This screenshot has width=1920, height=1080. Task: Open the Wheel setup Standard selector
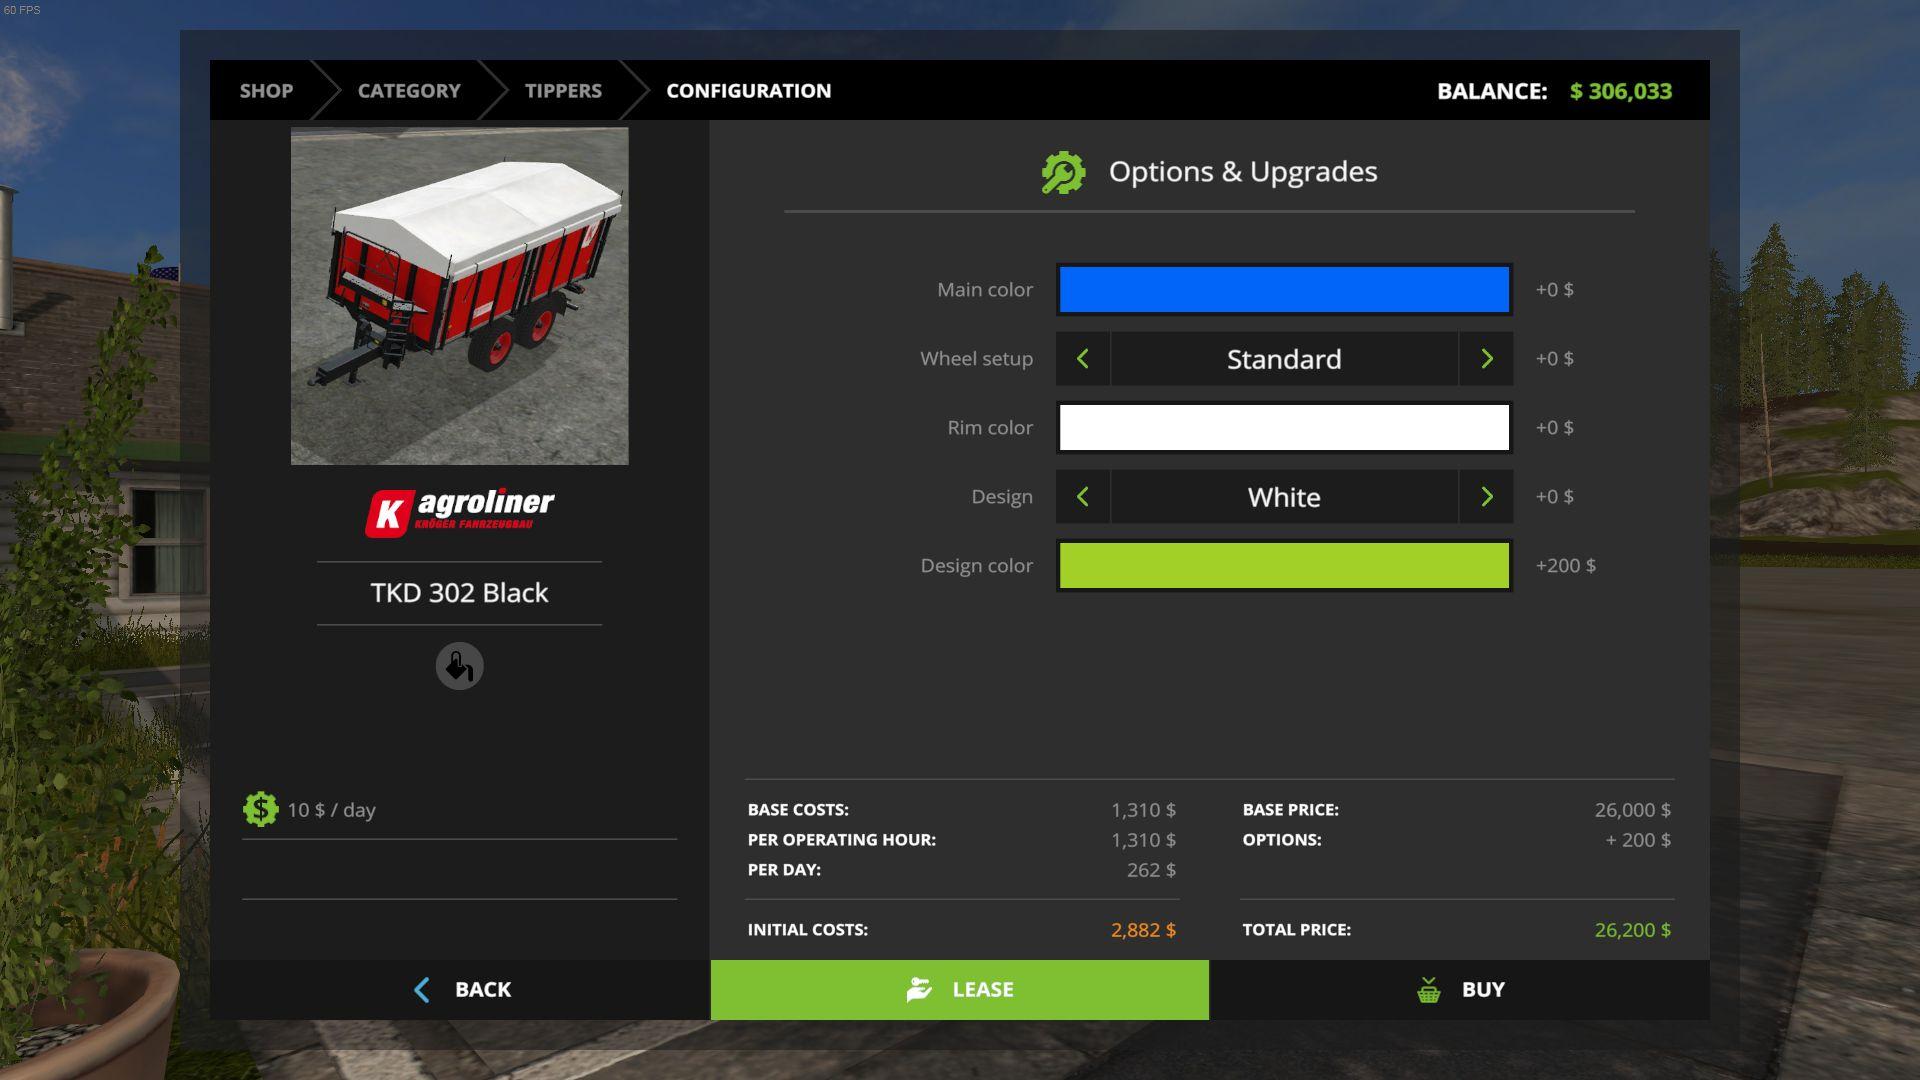coord(1284,359)
